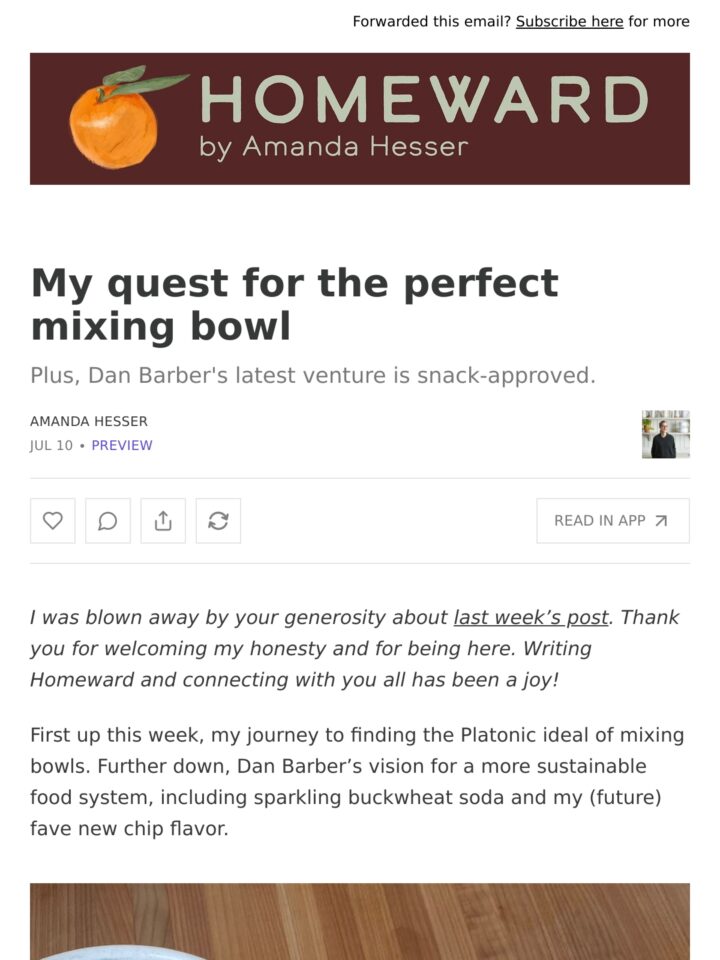Click the Read in App button

click(x=613, y=521)
